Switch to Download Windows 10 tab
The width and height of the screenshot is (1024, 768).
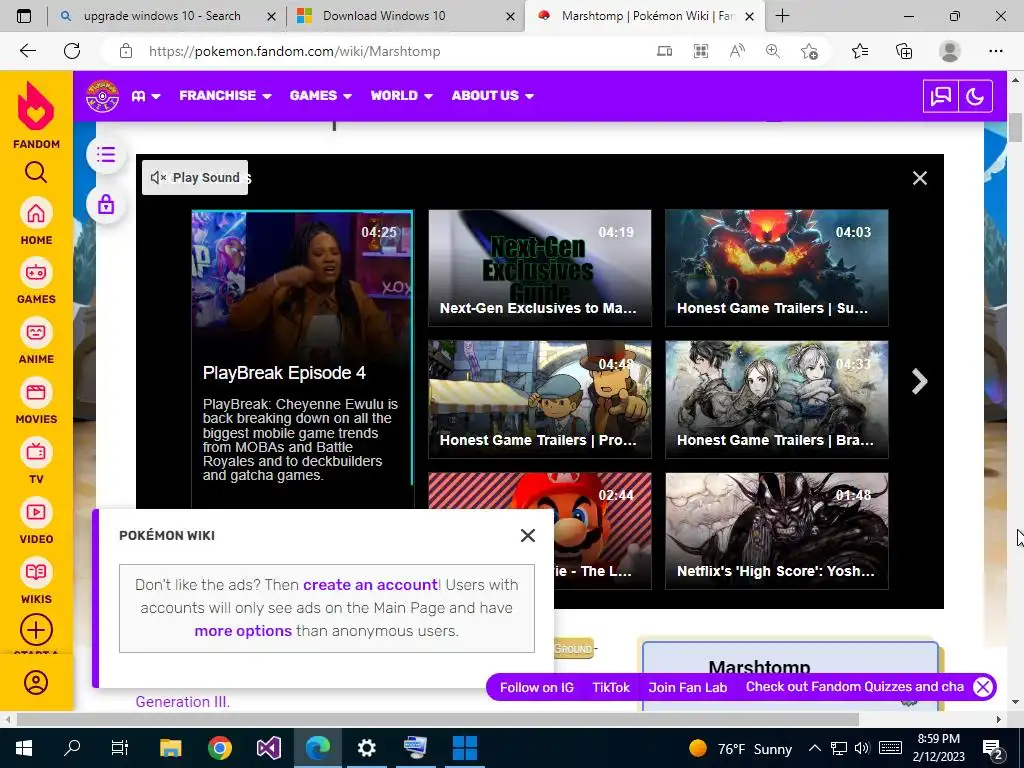tap(405, 16)
